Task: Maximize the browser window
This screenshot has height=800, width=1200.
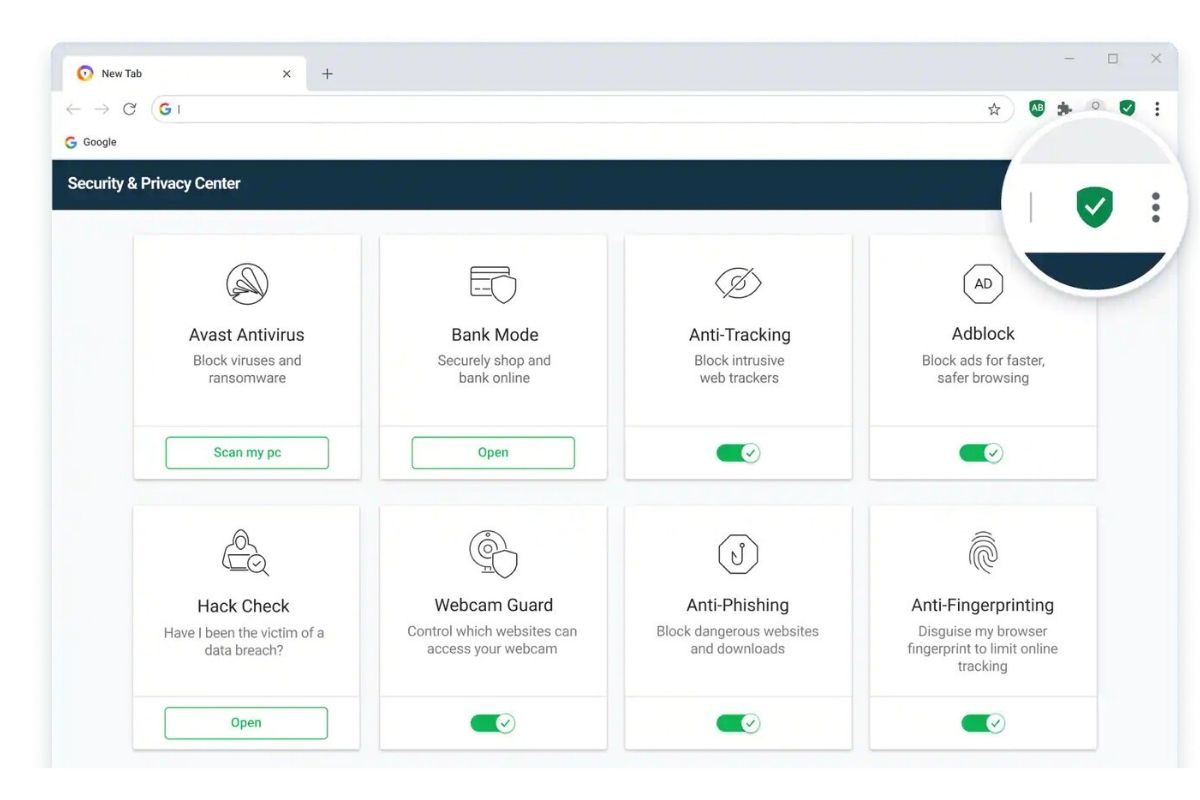Action: (x=1112, y=59)
